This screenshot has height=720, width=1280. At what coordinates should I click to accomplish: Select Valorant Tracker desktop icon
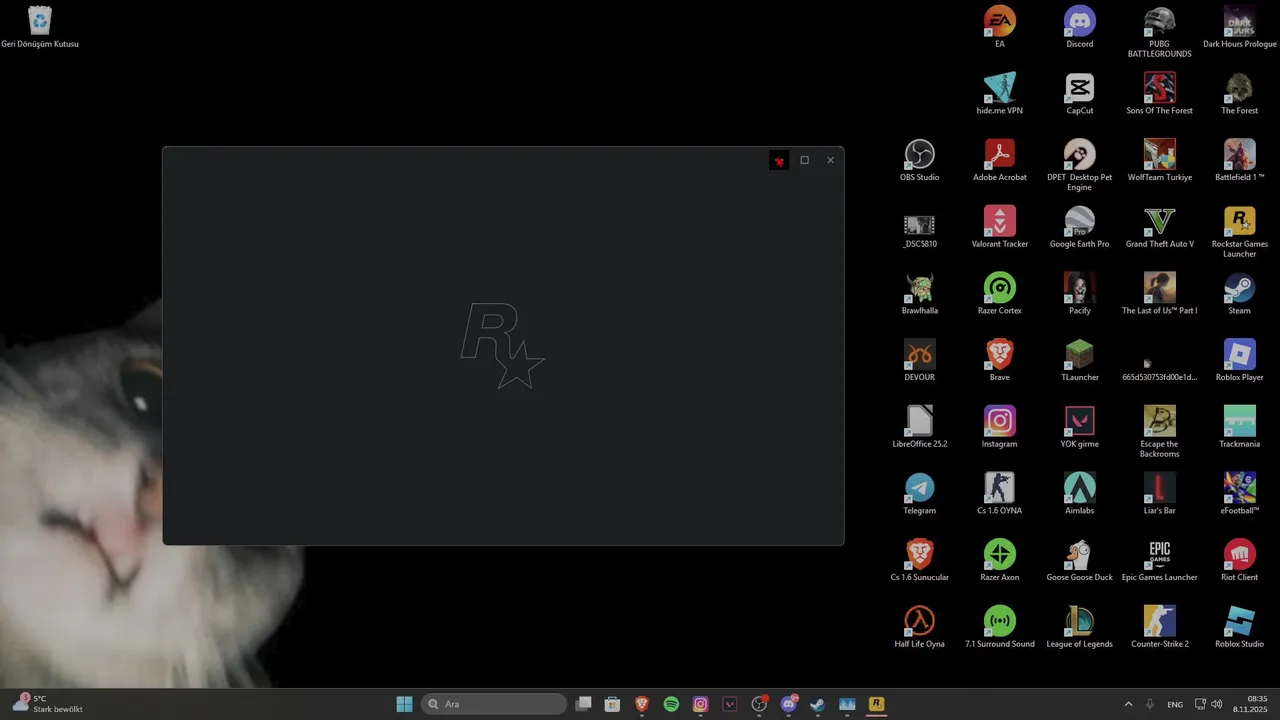point(1000,227)
